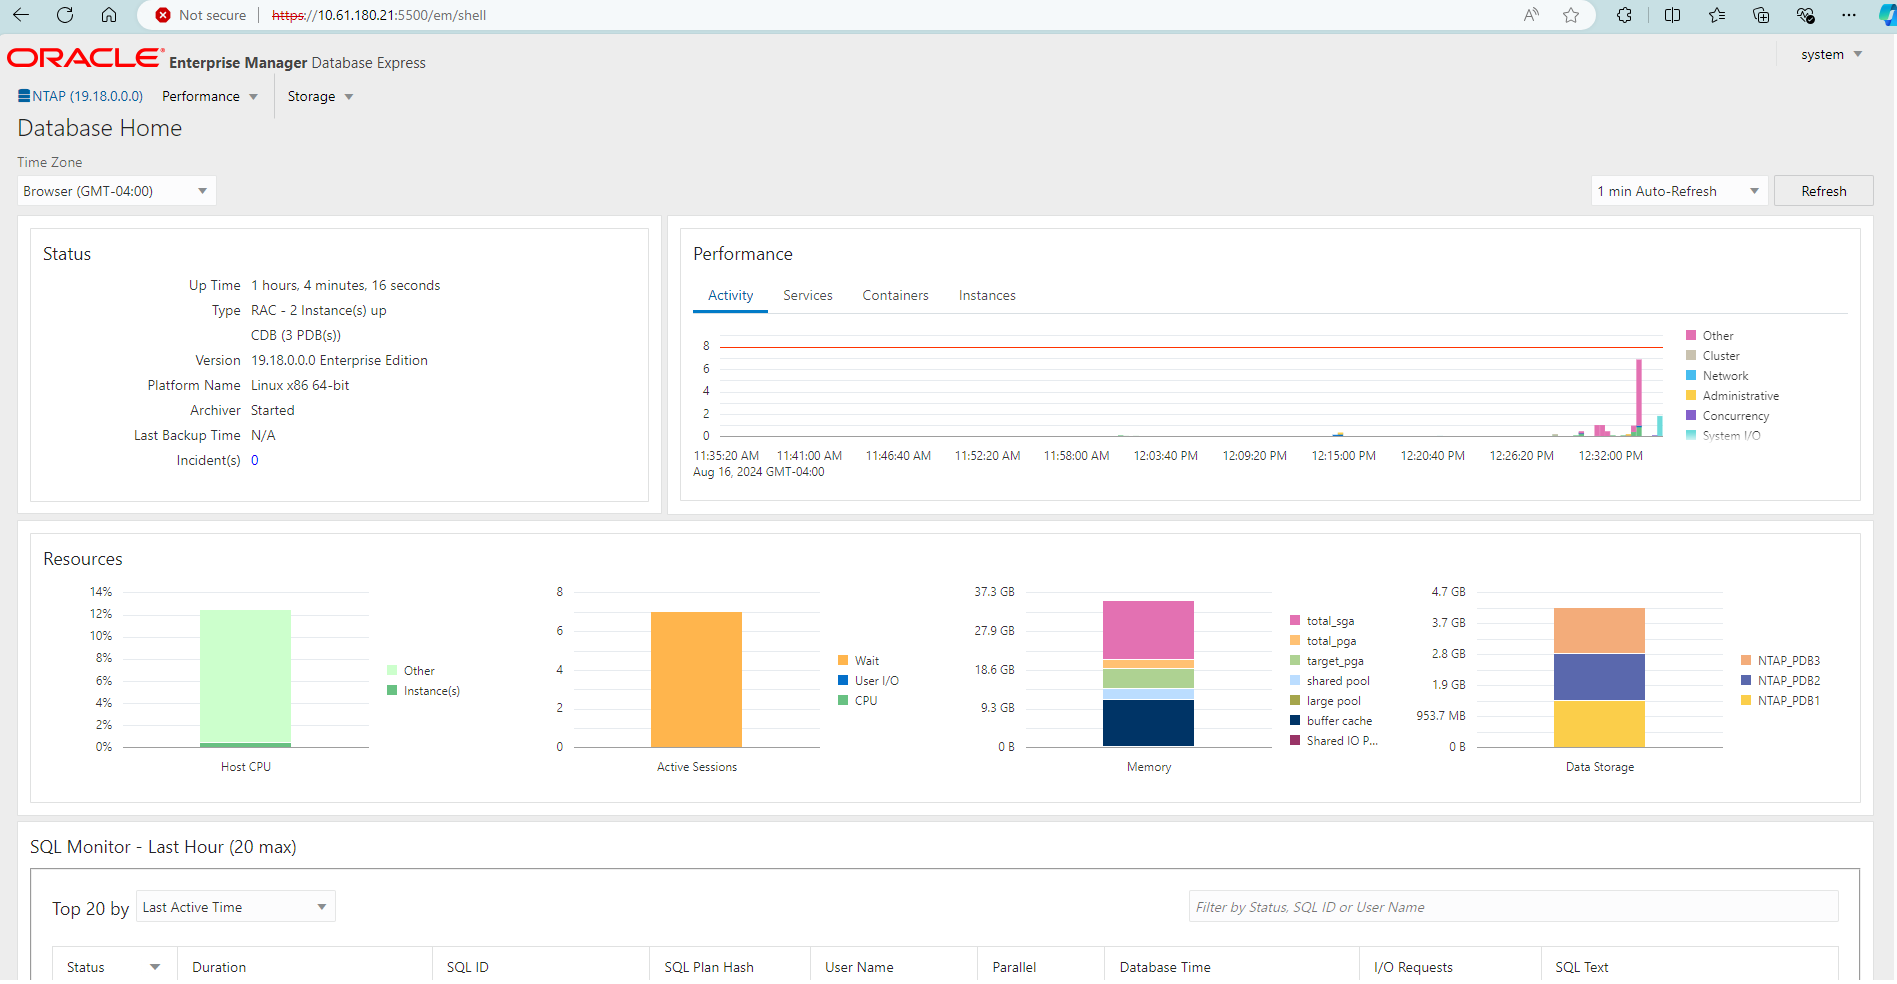Click the Not secure warning icon
The height and width of the screenshot is (984, 1897).
click(x=163, y=15)
